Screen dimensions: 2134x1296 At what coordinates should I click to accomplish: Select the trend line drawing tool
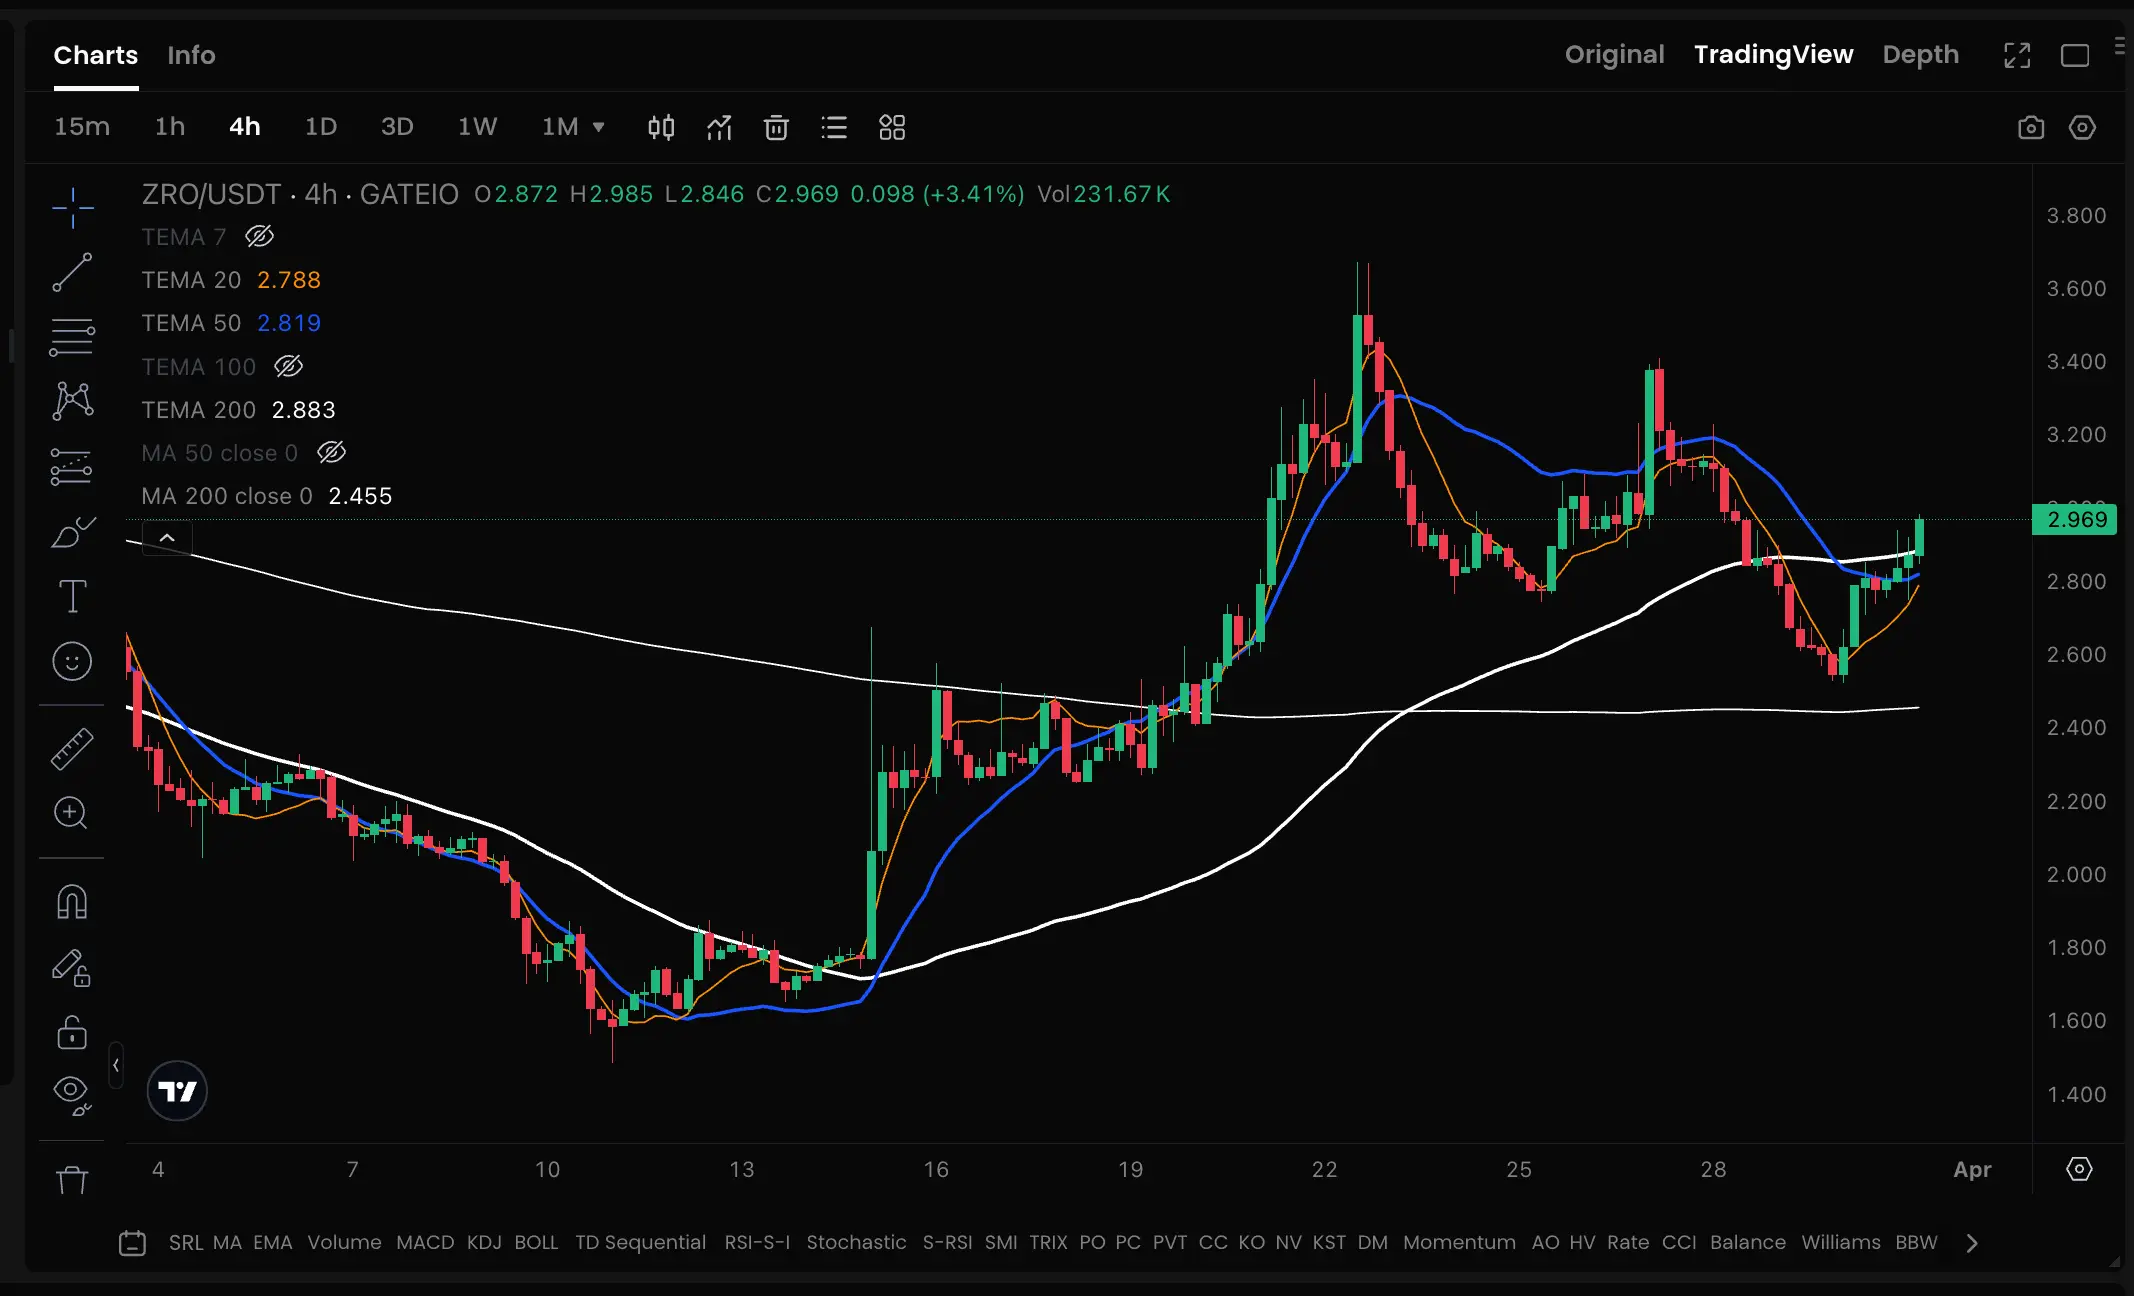tap(72, 272)
